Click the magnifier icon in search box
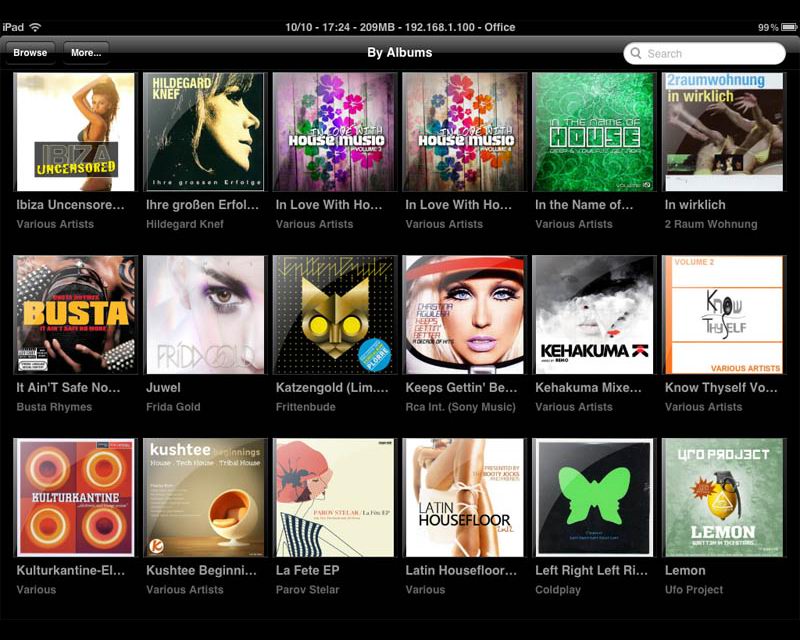The image size is (800, 640). click(636, 53)
